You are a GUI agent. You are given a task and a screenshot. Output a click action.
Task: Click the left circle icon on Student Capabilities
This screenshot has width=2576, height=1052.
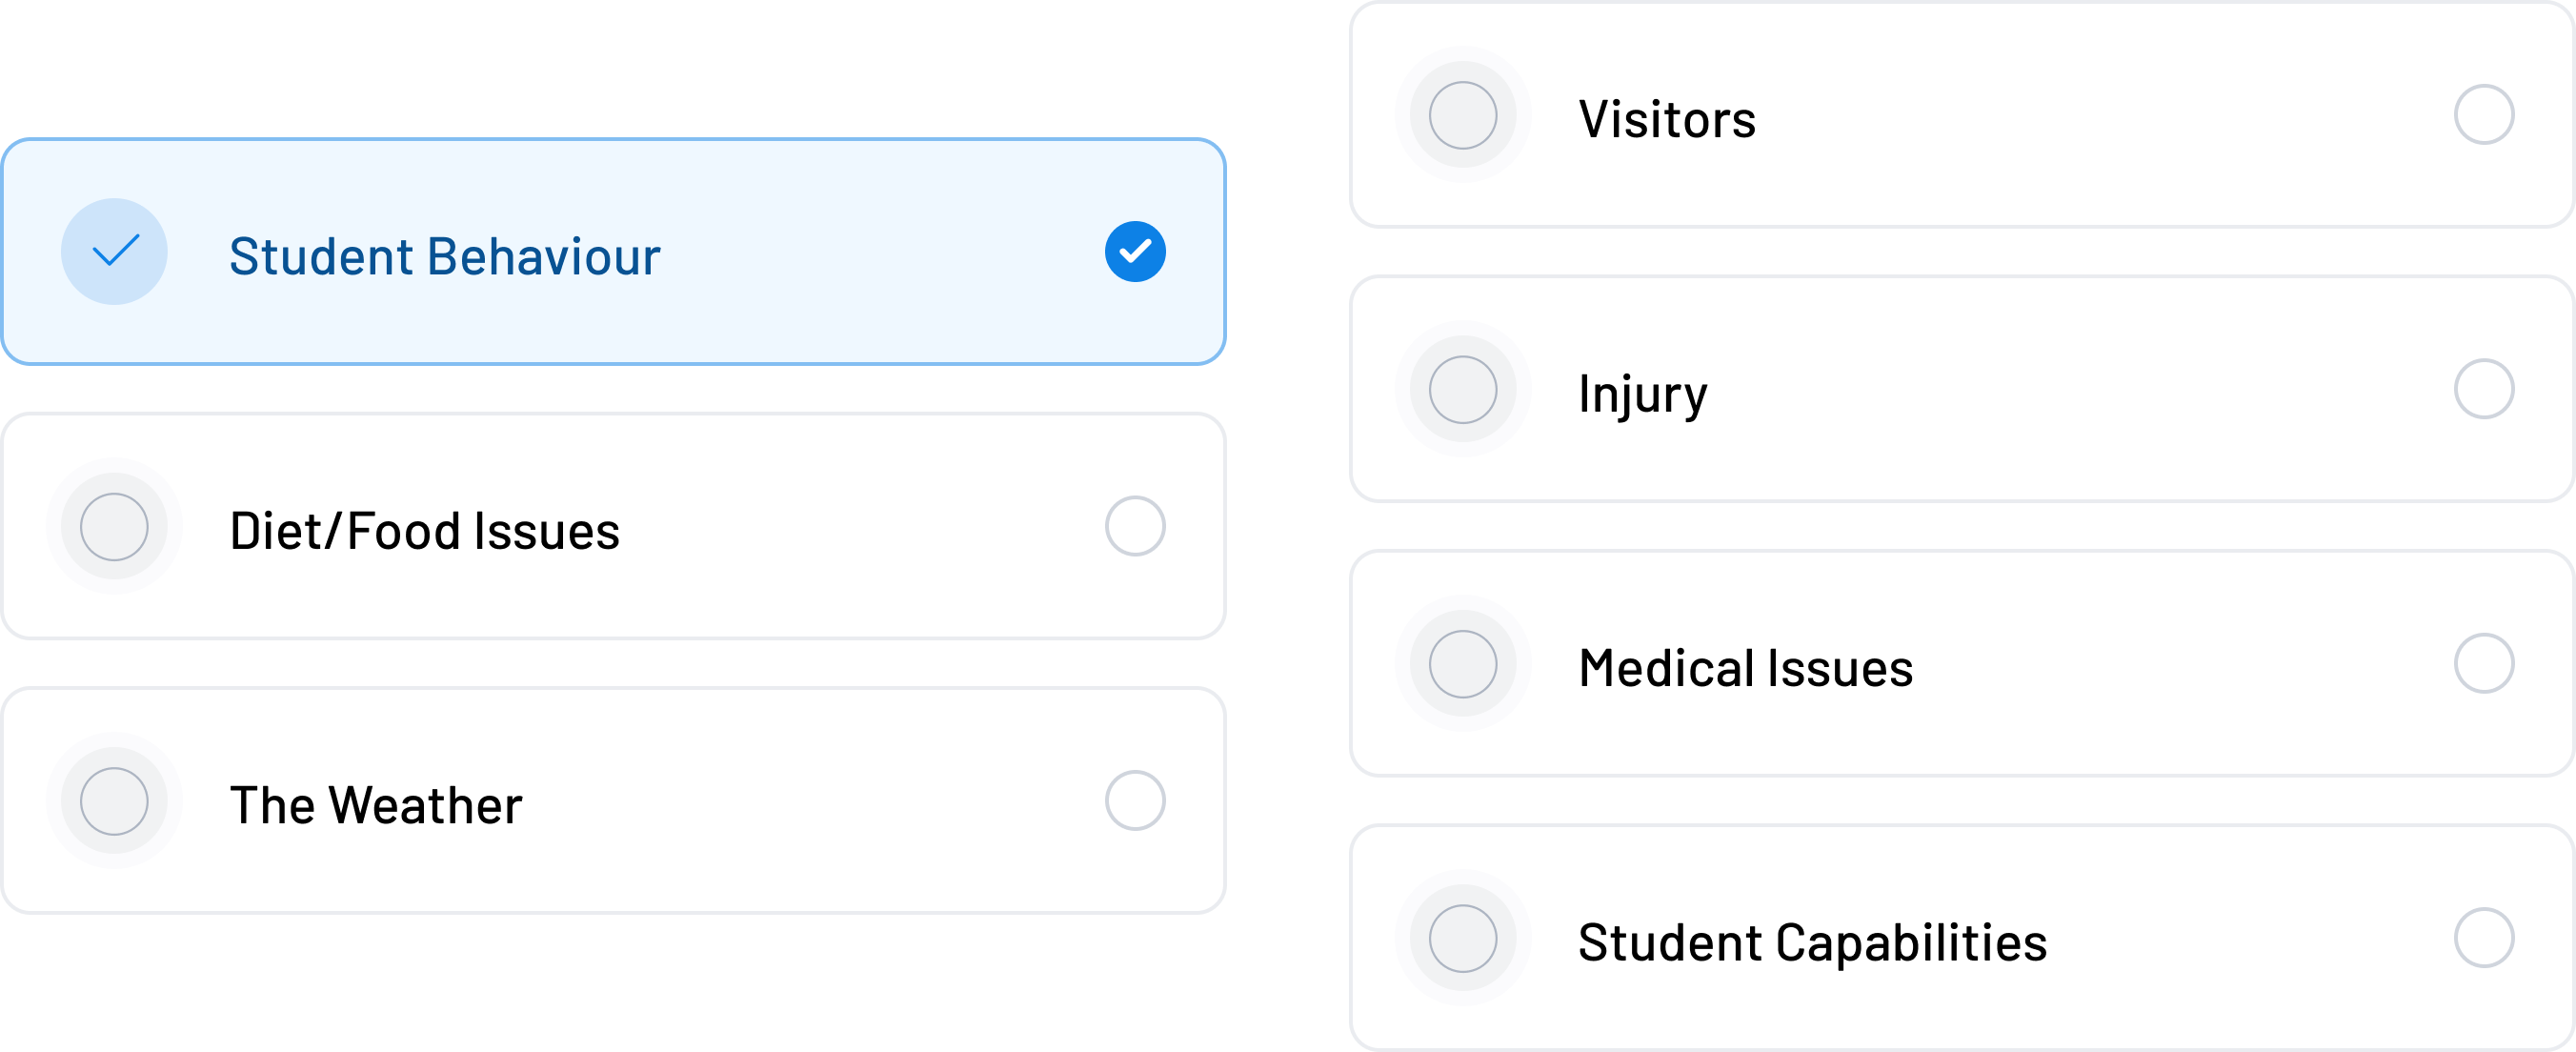pos(1462,938)
